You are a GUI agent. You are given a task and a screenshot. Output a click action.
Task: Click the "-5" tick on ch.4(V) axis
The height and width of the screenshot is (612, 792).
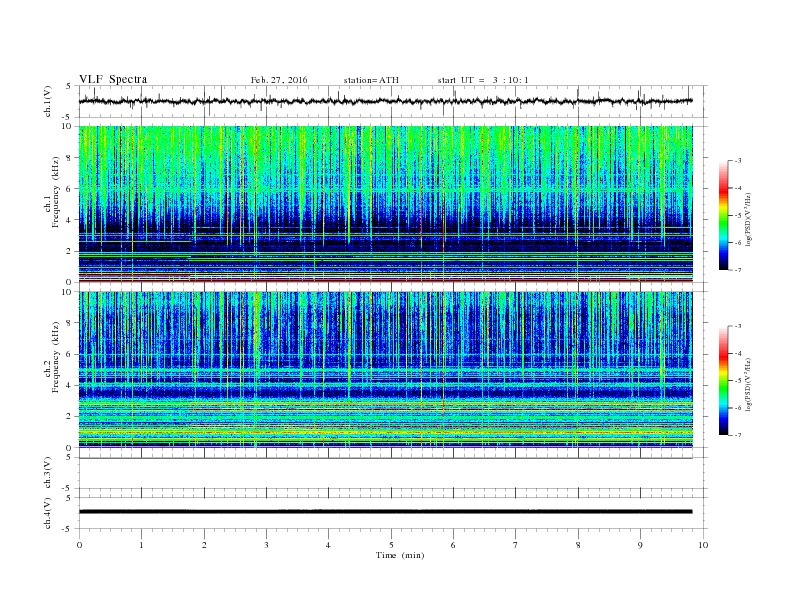tap(68, 529)
